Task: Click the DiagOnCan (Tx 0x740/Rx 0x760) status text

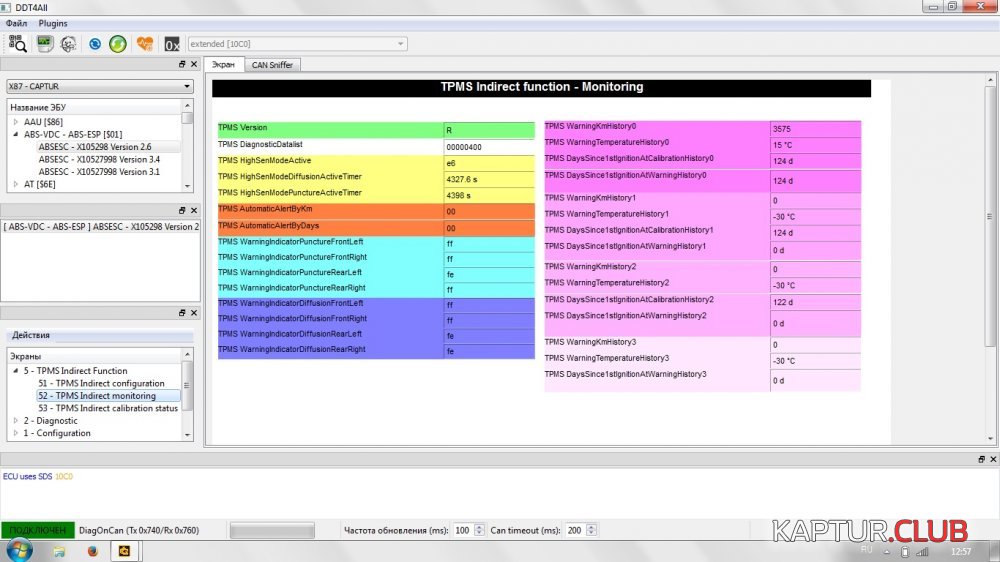Action: point(139,531)
